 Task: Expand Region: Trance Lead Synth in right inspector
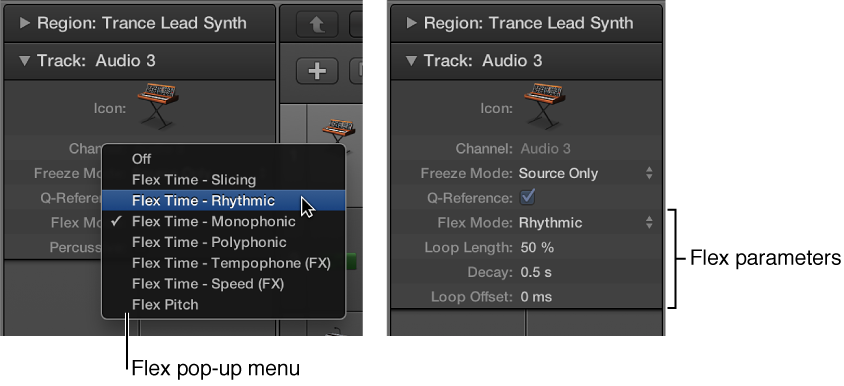pos(412,23)
